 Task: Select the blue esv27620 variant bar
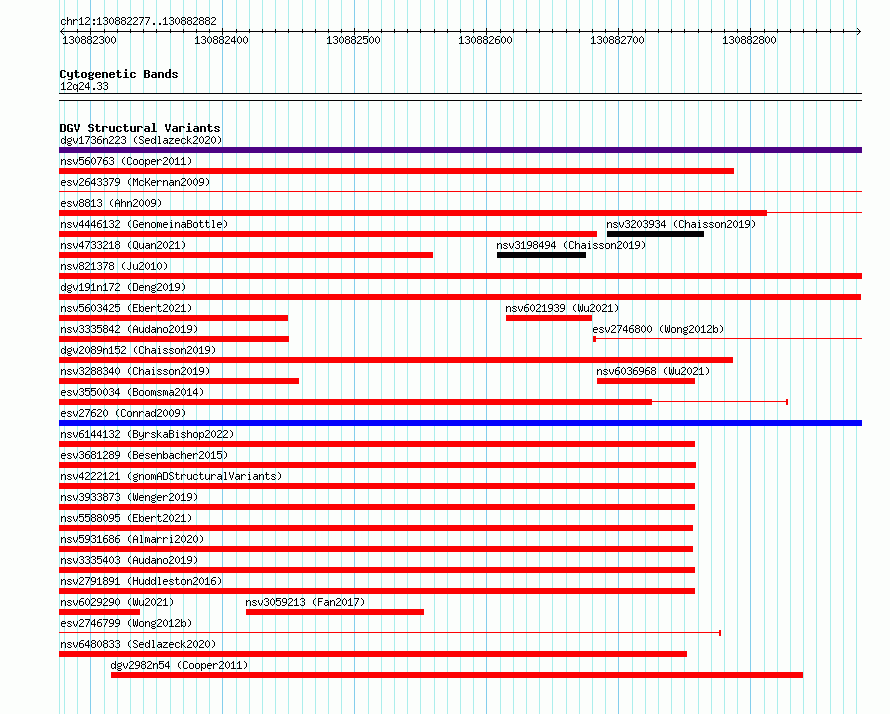460,423
